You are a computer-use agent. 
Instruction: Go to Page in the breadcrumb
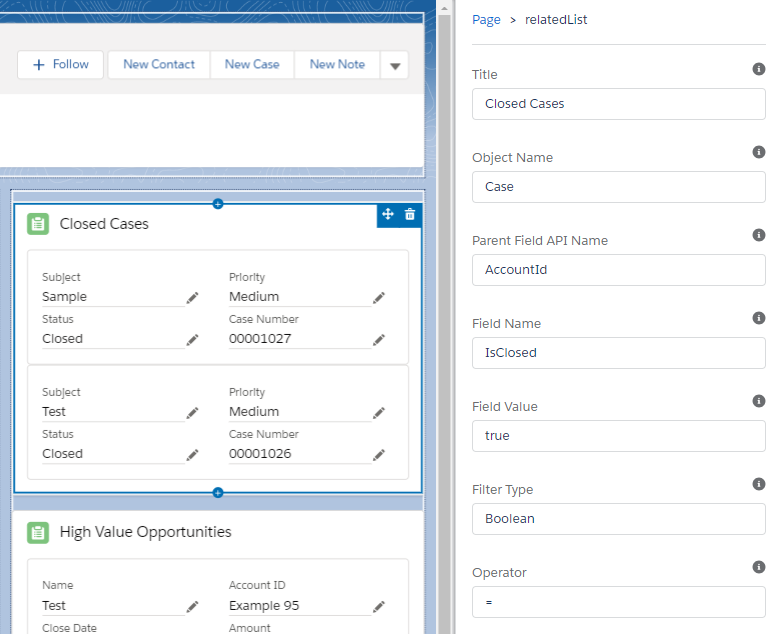click(x=486, y=20)
